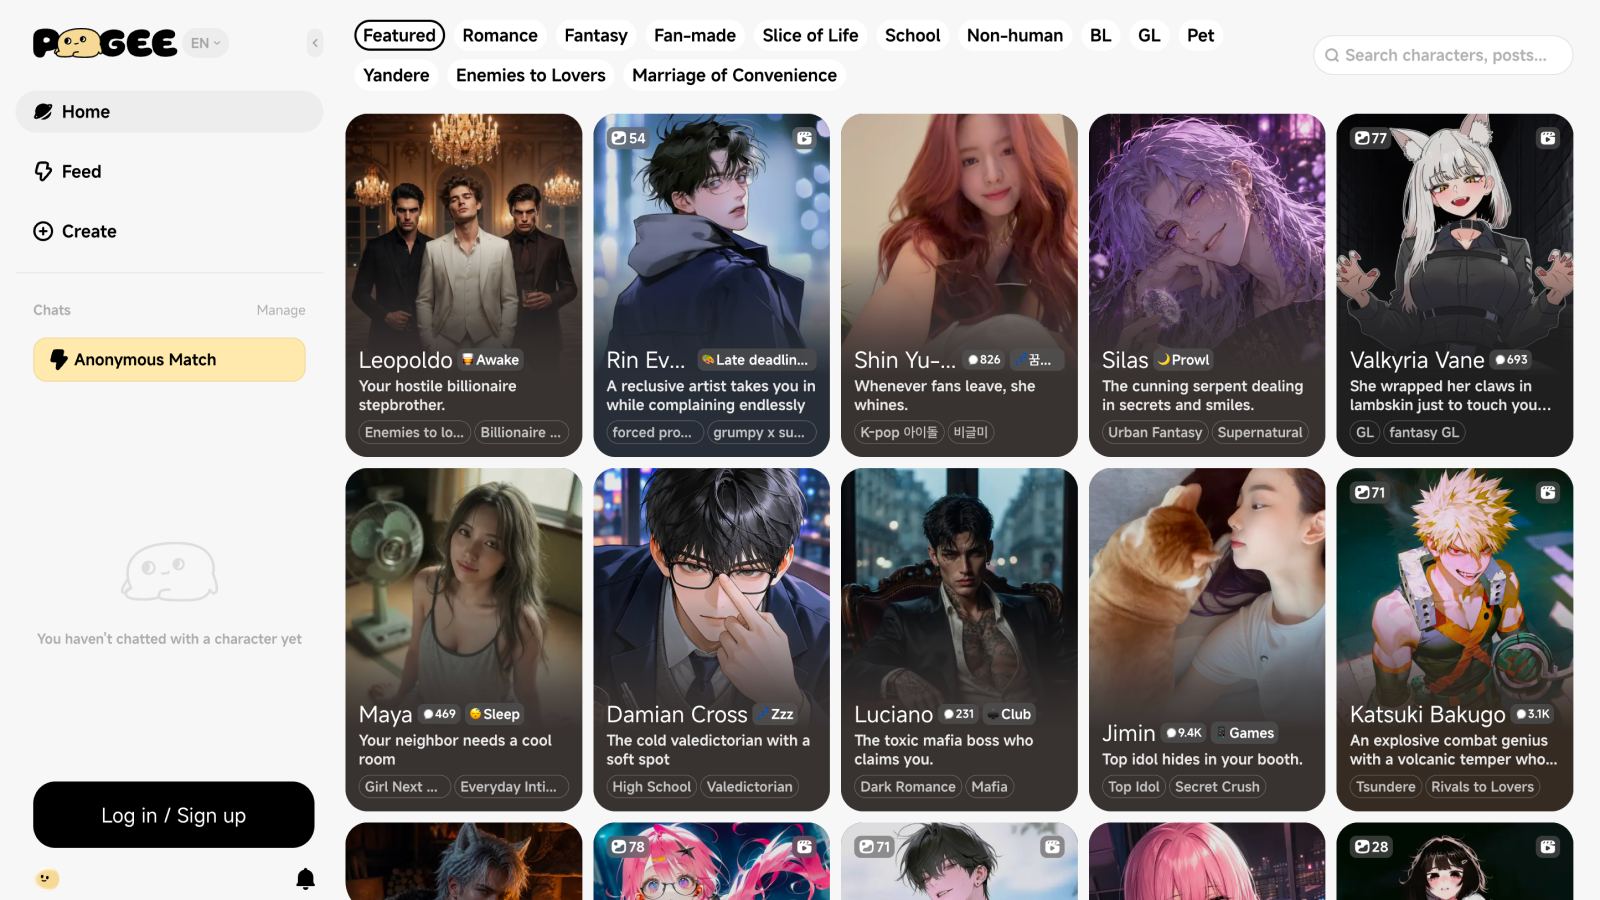Click the gallery icon on Valkyria Vane card

[1548, 138]
